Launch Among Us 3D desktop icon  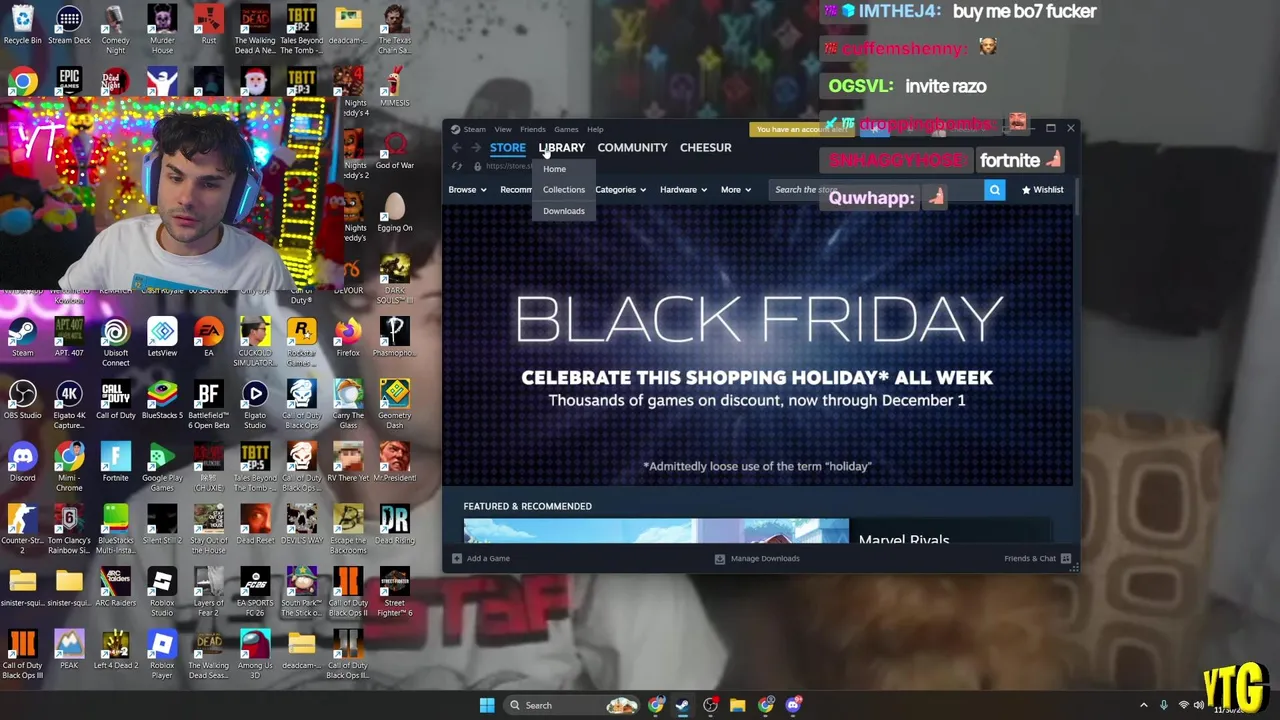[x=255, y=654]
